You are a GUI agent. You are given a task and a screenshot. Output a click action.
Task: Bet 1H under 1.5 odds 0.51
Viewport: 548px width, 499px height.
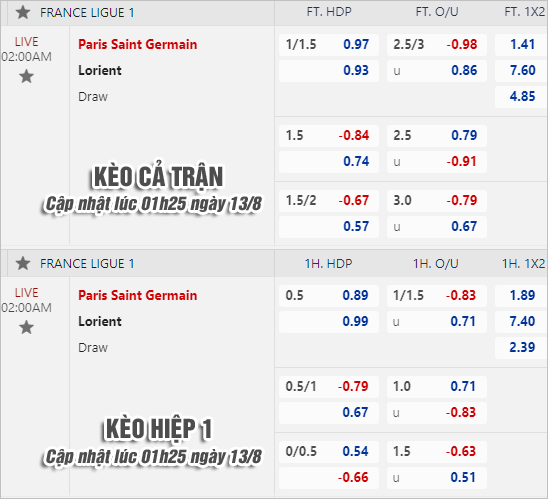(437, 477)
